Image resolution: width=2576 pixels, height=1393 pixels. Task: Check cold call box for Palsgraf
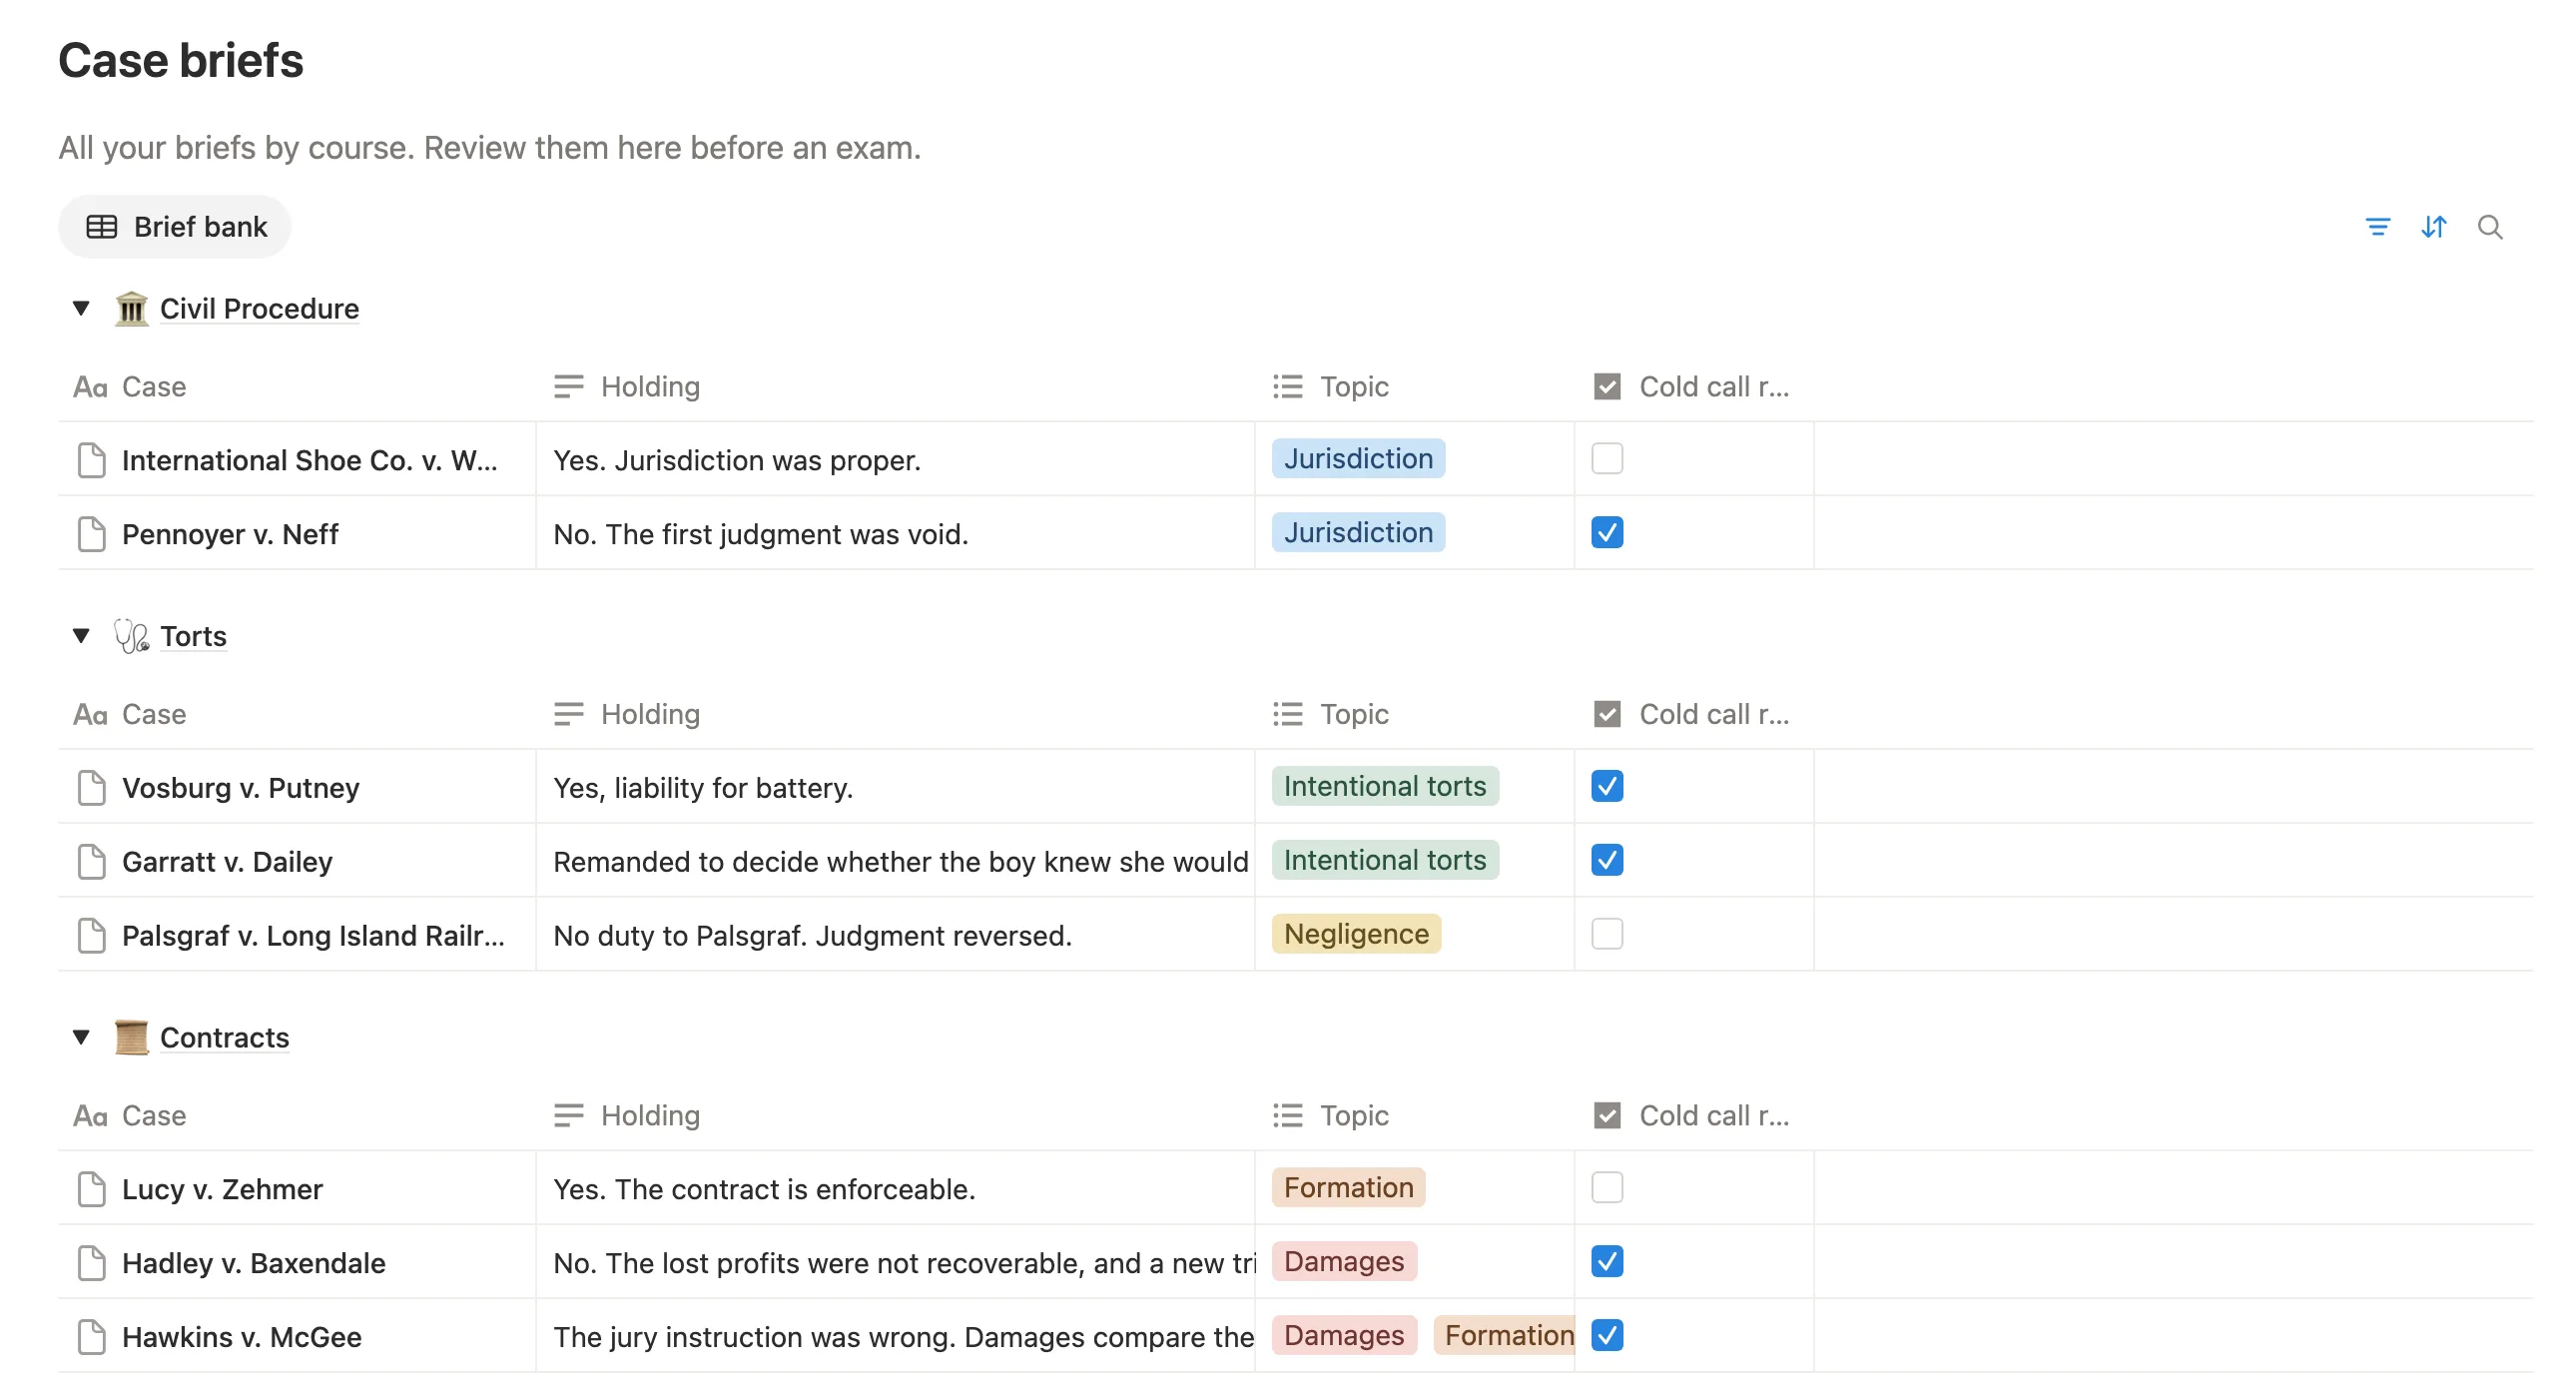tap(1606, 935)
